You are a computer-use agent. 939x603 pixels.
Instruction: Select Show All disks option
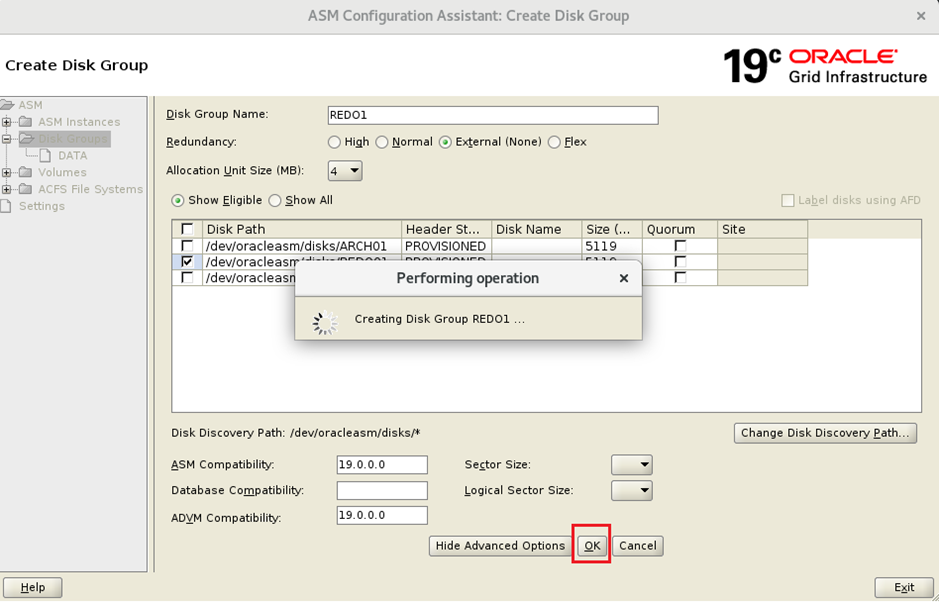click(275, 201)
